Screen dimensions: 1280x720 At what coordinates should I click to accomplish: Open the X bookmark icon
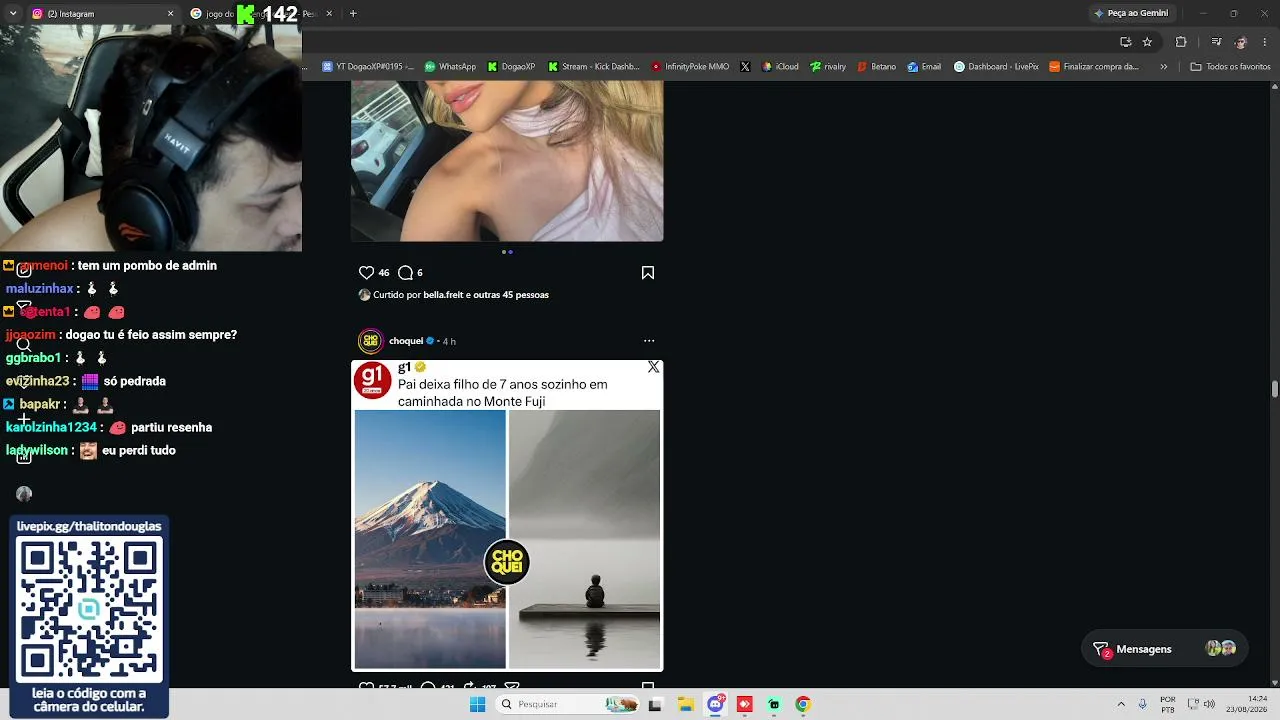745,67
